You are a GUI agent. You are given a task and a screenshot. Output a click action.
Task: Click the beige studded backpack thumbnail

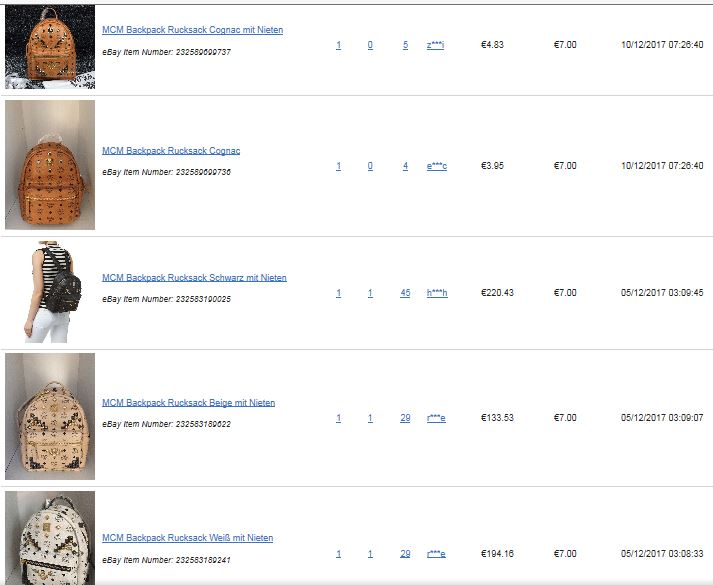pos(50,416)
